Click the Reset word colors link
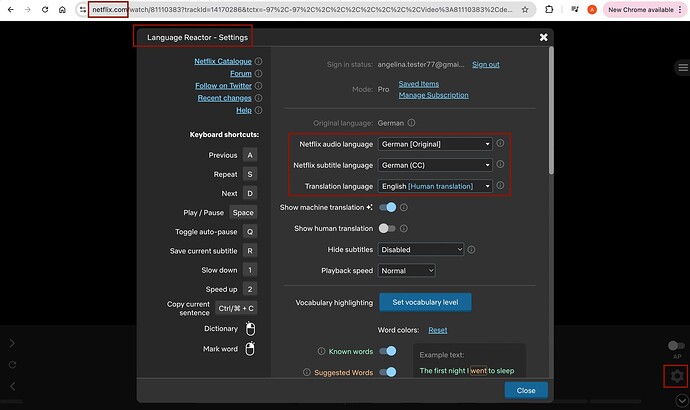Screen dimensions: 690x410 coord(437,330)
